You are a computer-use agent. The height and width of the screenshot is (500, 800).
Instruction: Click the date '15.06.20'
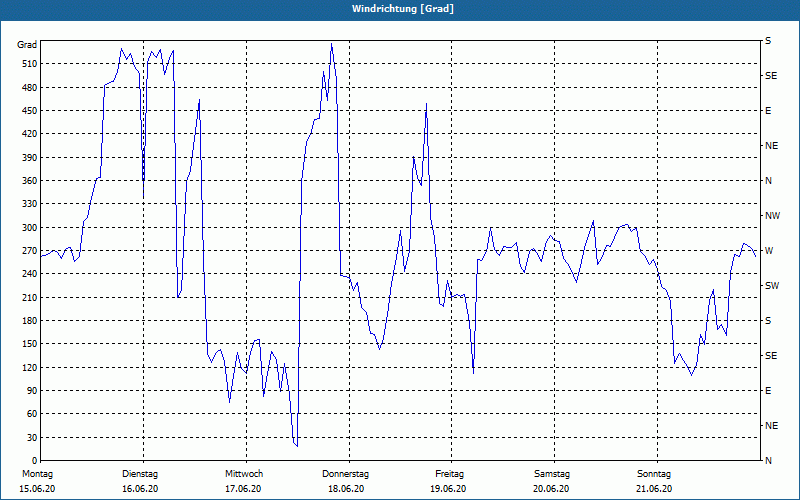click(x=37, y=489)
